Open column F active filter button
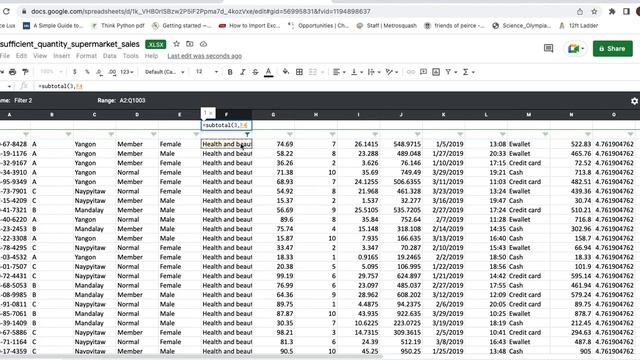The image size is (640, 360). click(x=247, y=134)
